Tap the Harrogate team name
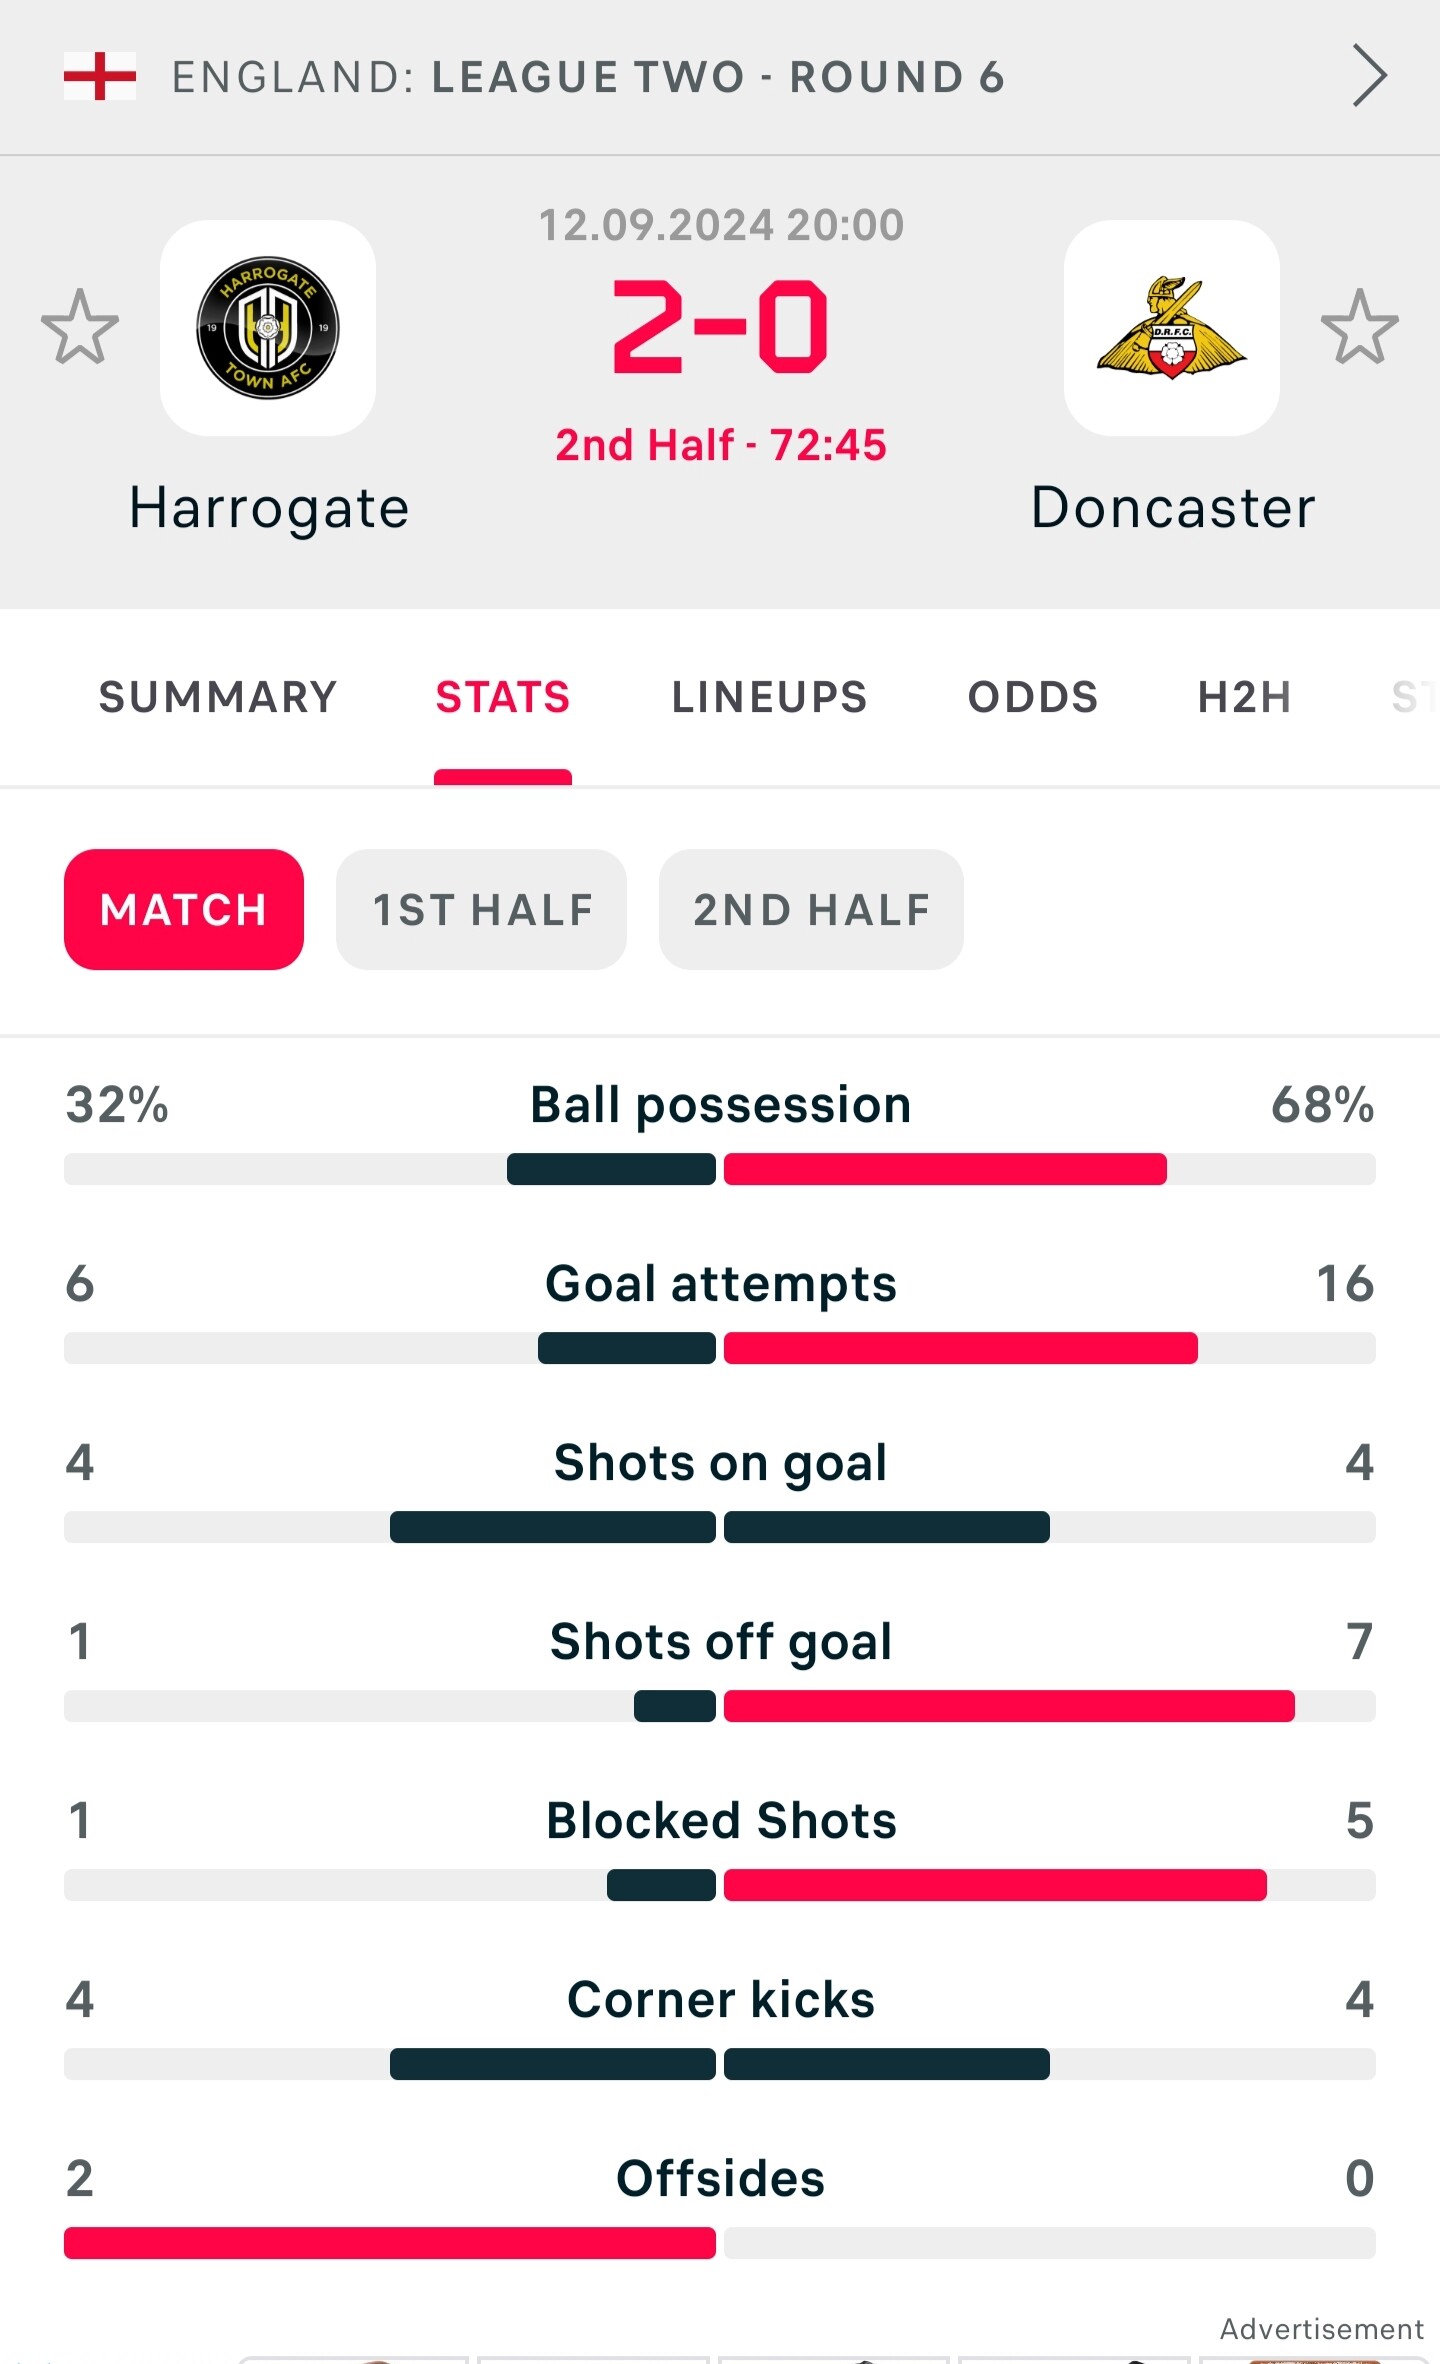 pyautogui.click(x=269, y=509)
